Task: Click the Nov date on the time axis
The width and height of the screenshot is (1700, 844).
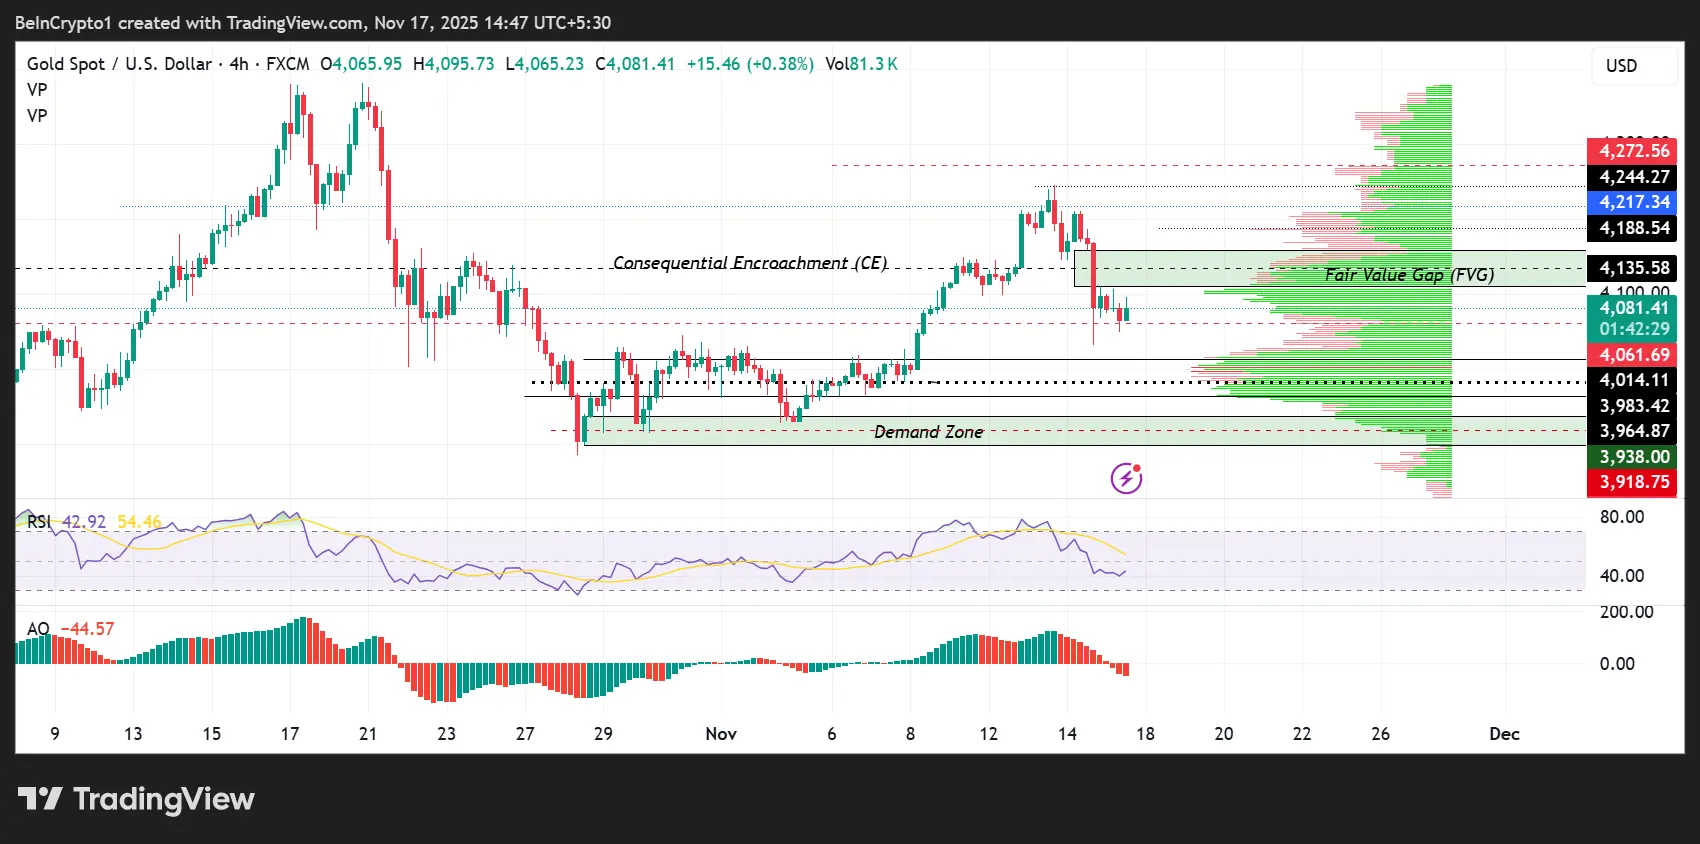Action: (x=721, y=734)
